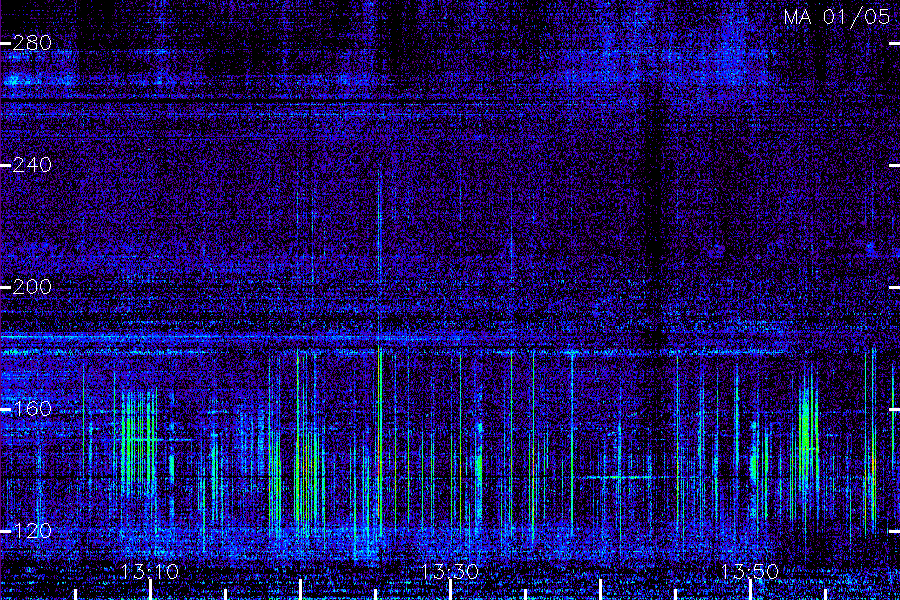Click the 160 frequency axis label
Screen dimensions: 900x600
click(x=32, y=409)
